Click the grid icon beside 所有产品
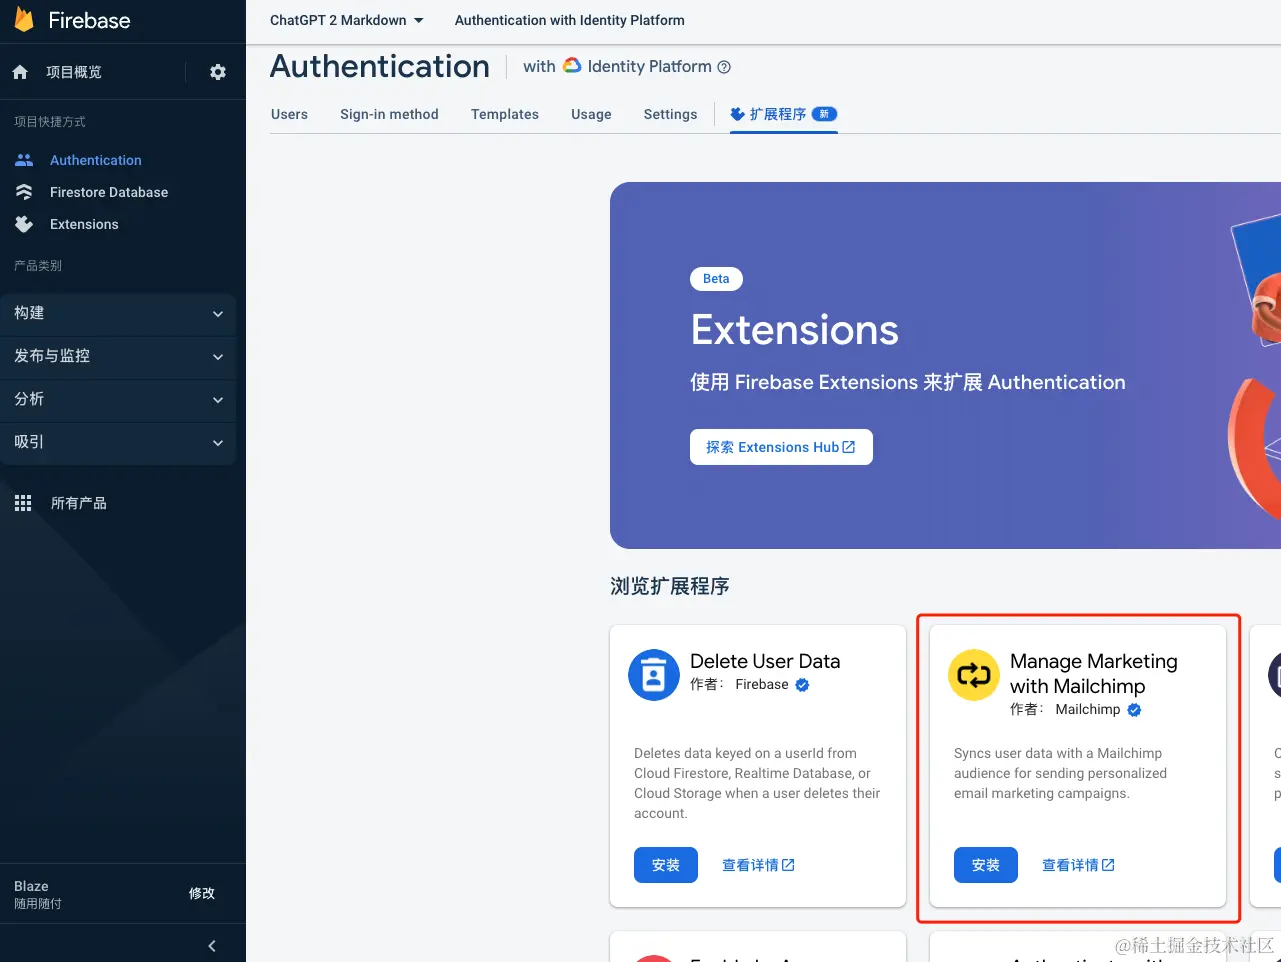This screenshot has height=962, width=1281. (x=23, y=503)
